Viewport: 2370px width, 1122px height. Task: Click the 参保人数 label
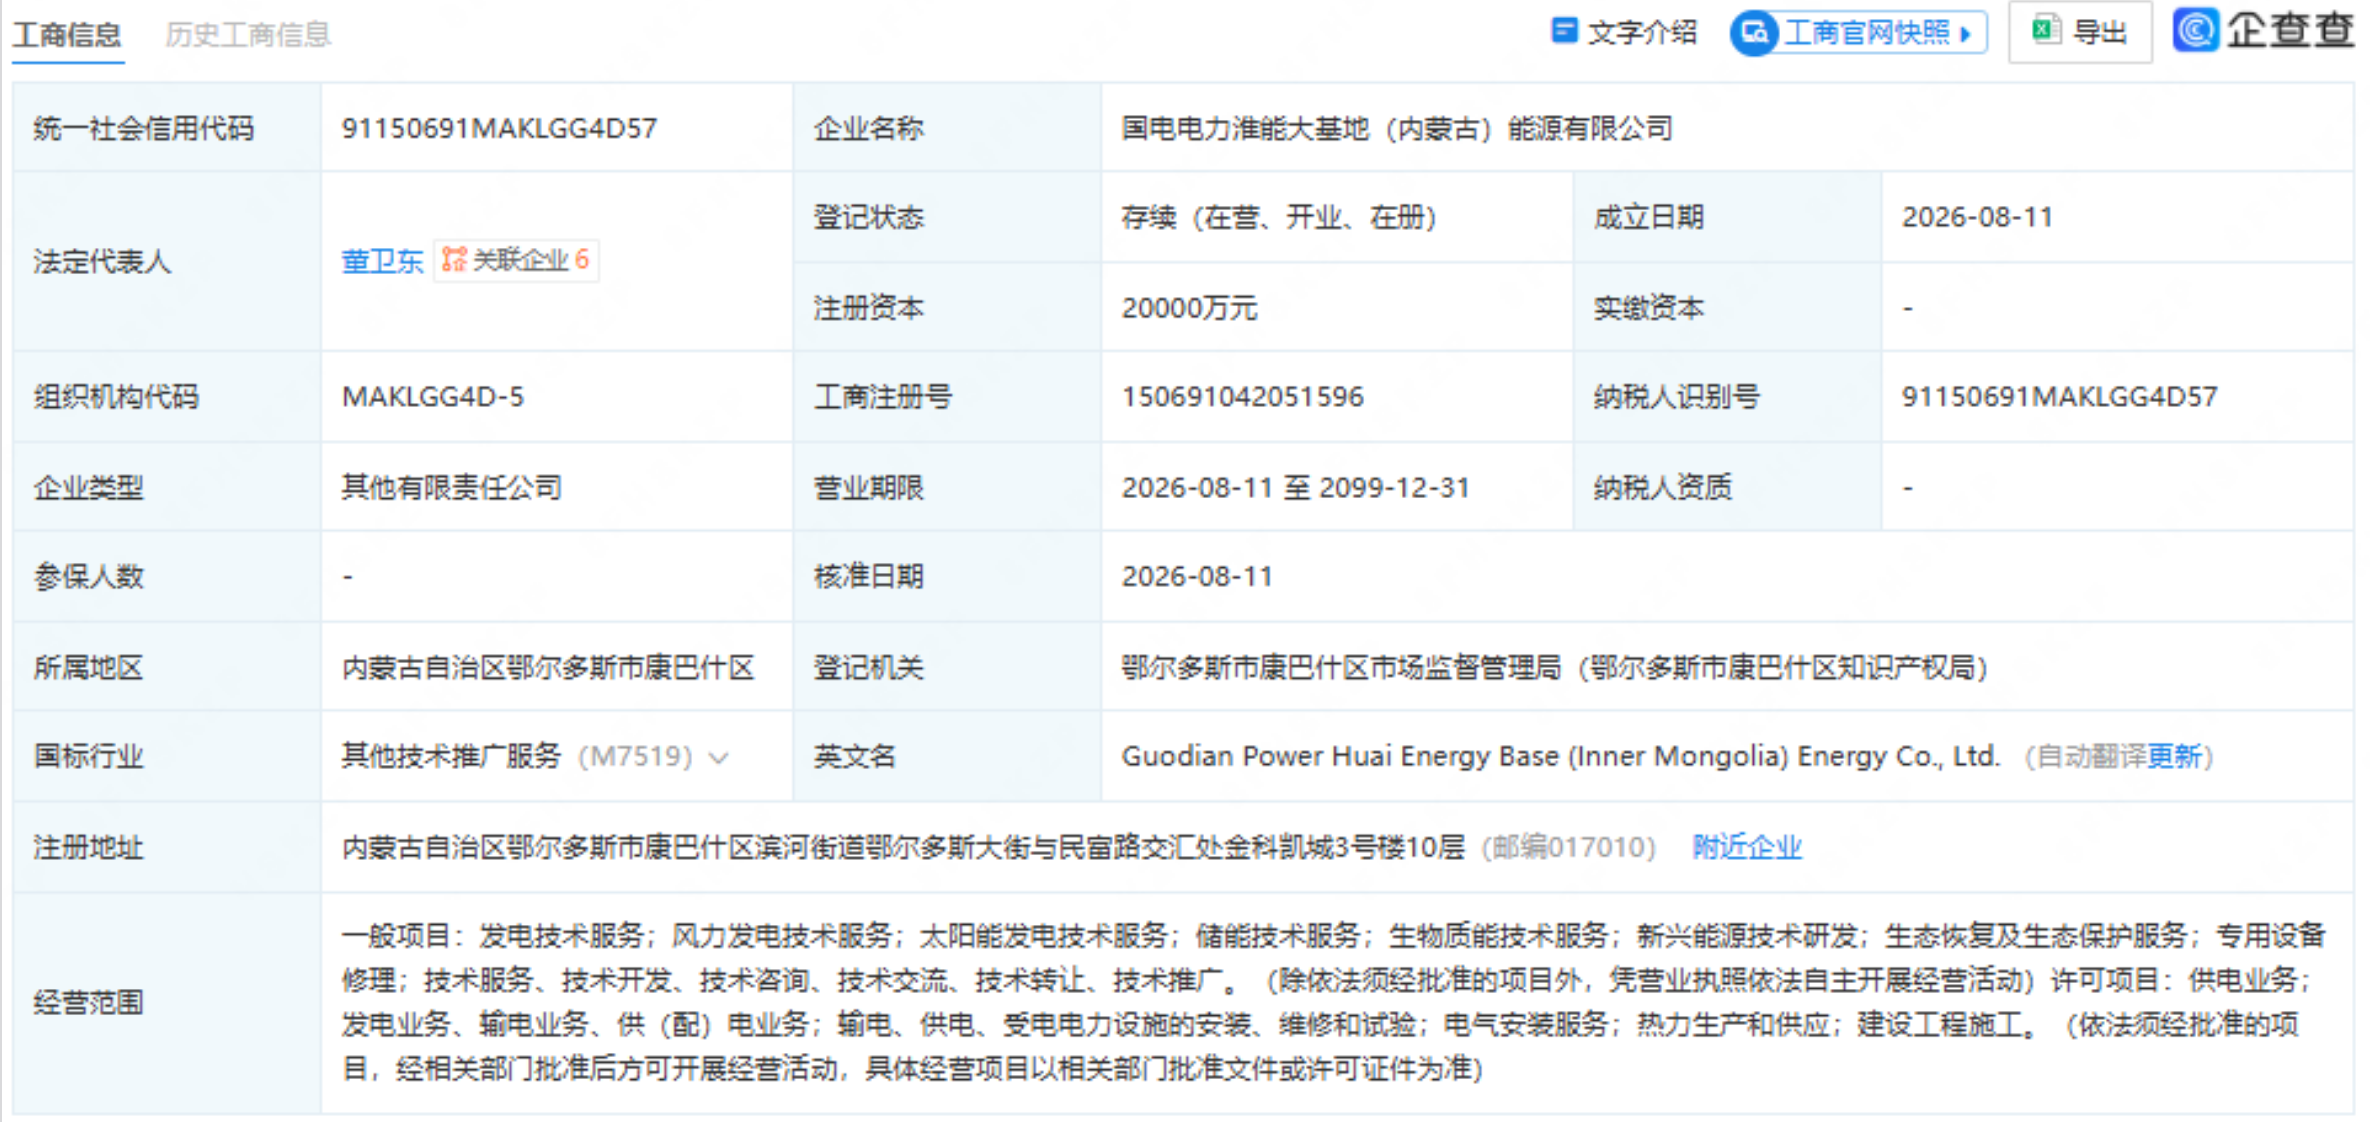click(x=88, y=577)
